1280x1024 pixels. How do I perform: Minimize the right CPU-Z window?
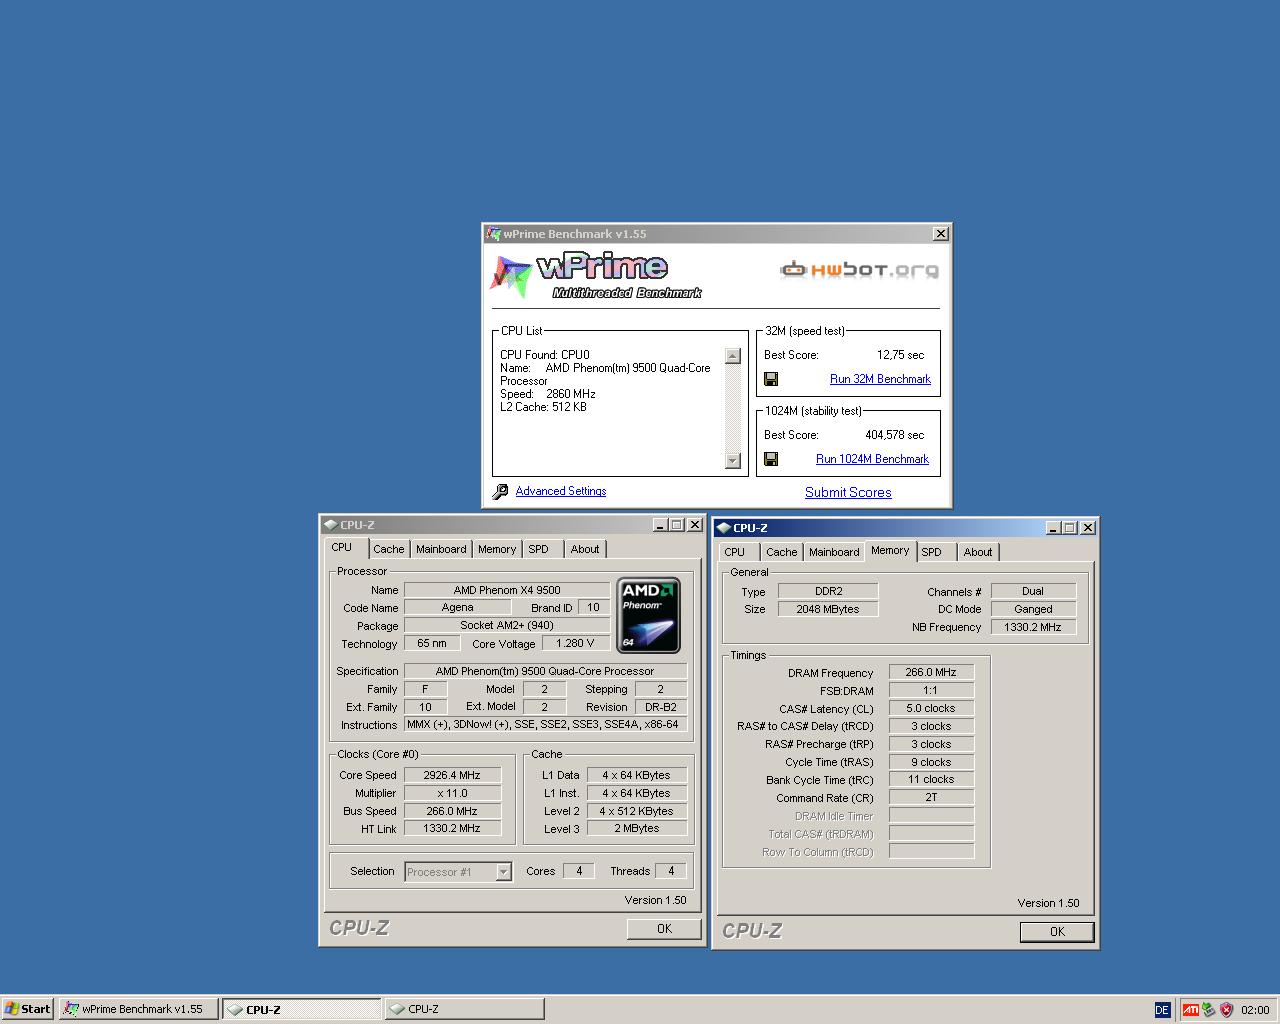[1053, 528]
